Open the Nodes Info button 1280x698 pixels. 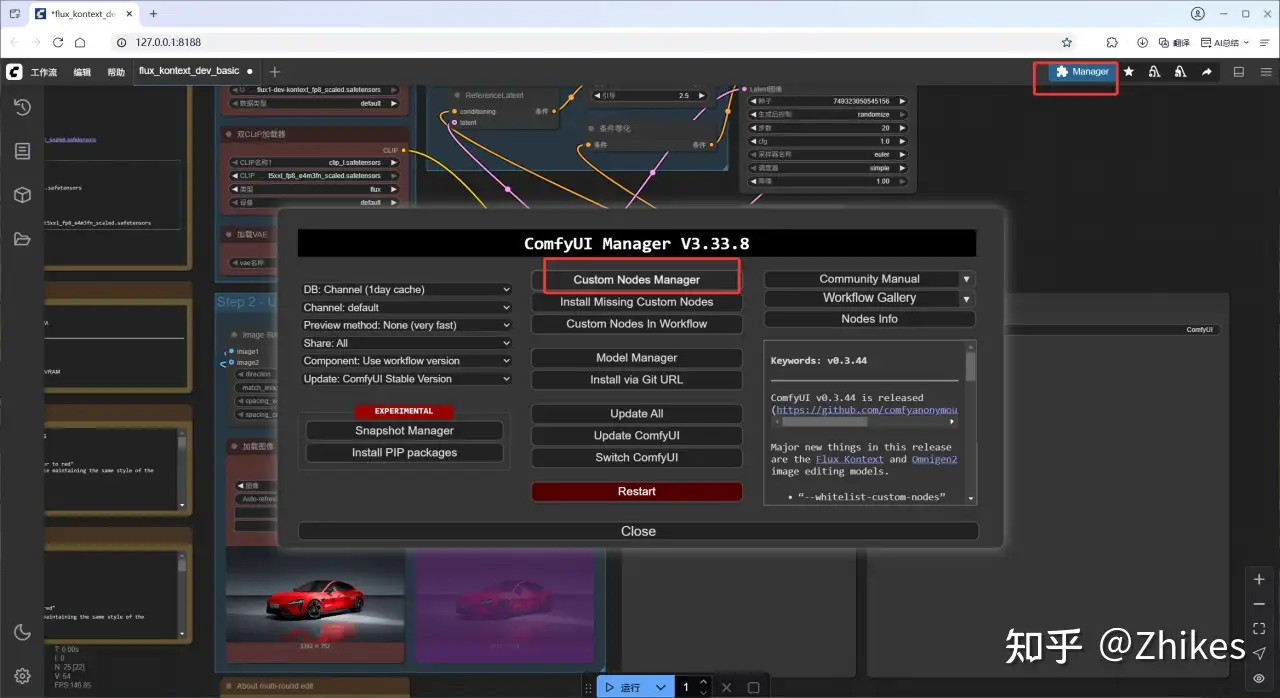[869, 319]
